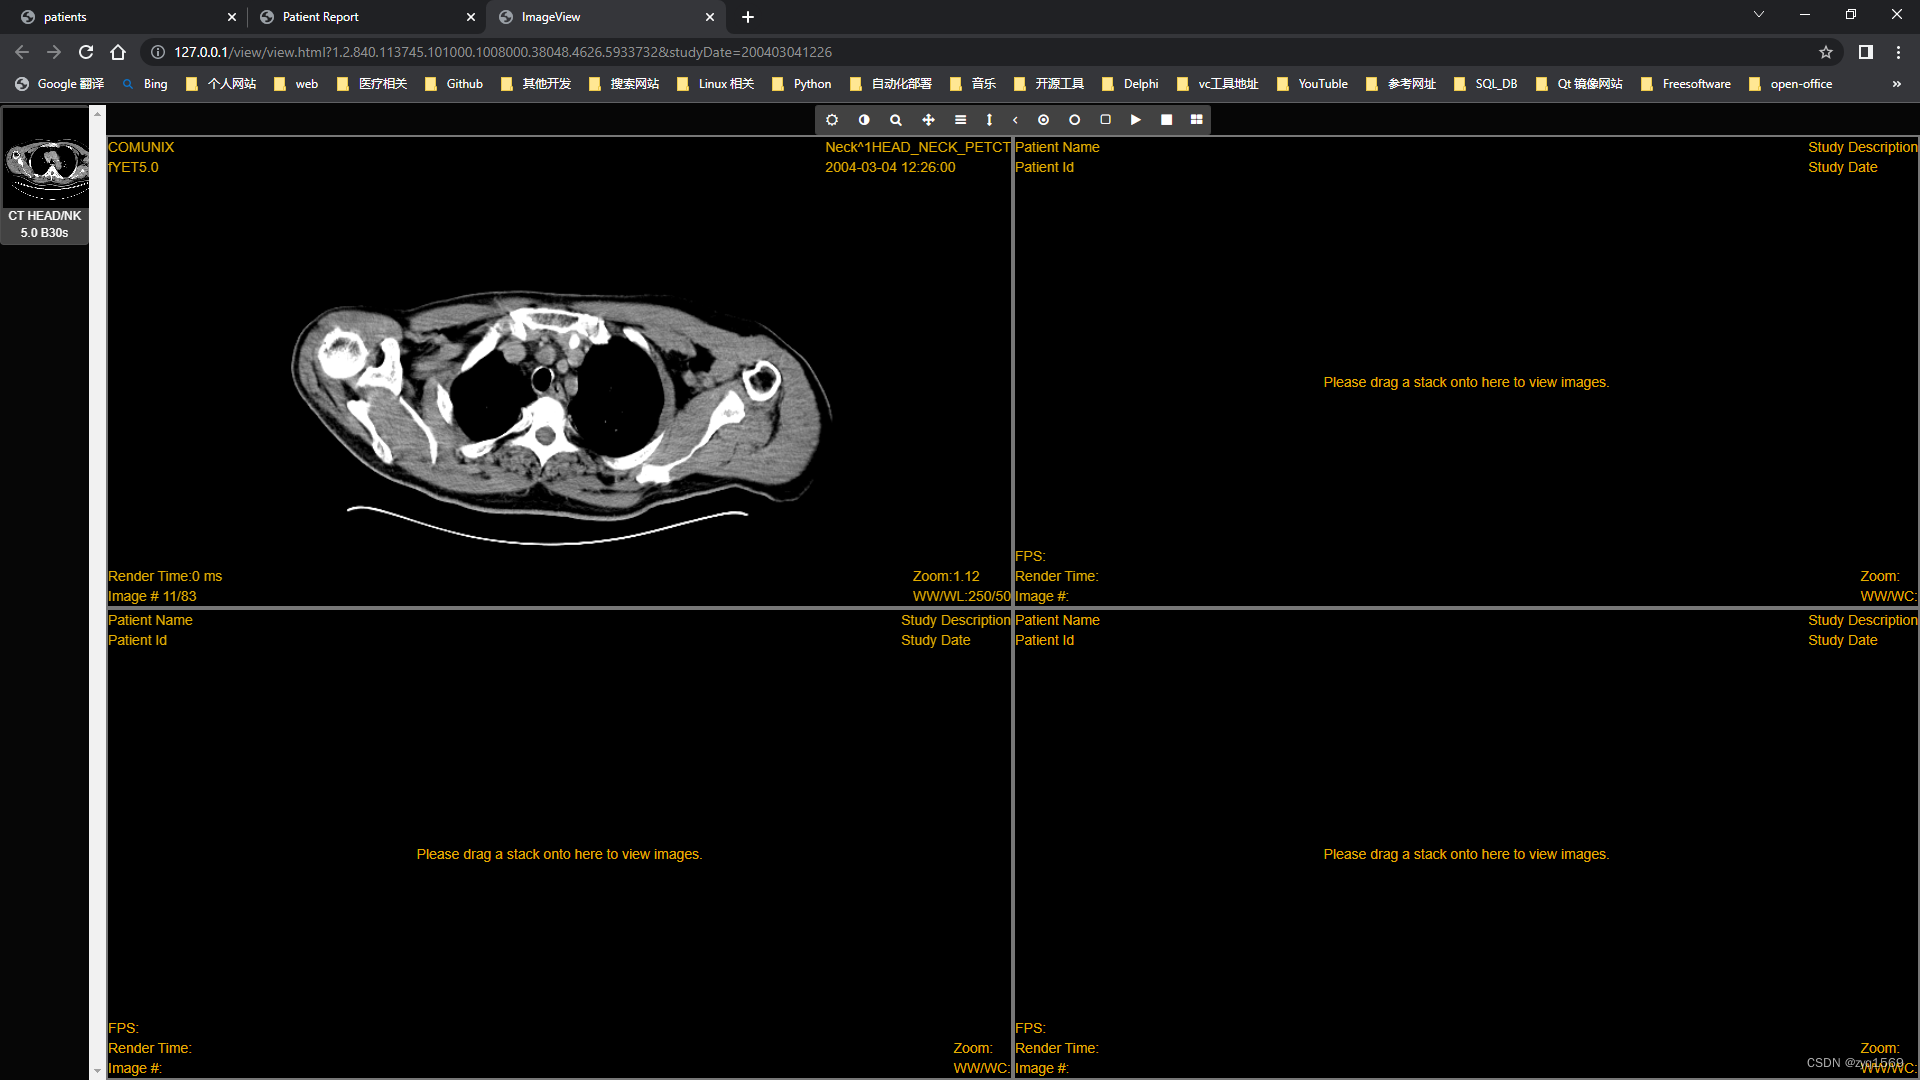Select the angle measurement tool
The image size is (1920, 1080).
pos(1015,120)
